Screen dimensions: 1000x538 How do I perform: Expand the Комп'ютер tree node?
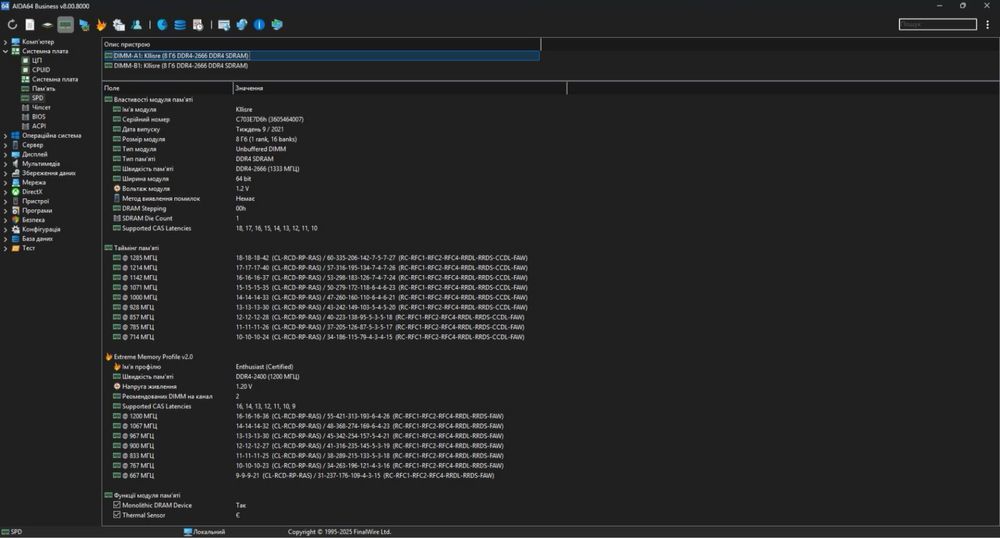point(6,42)
